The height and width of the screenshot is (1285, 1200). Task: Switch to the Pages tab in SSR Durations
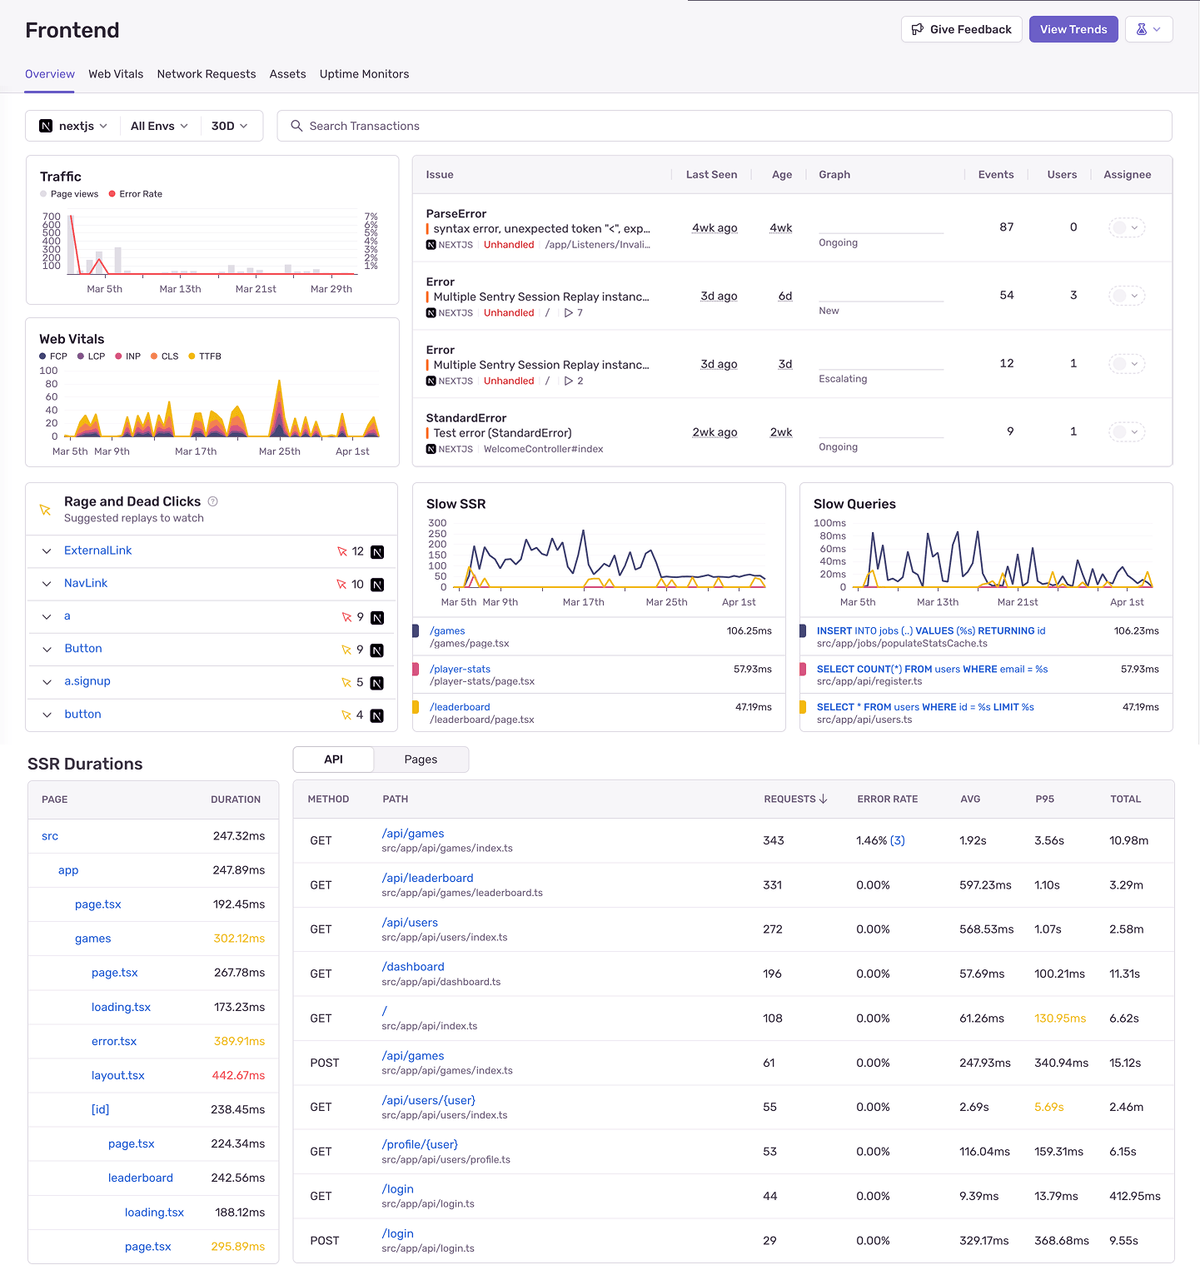(420, 759)
